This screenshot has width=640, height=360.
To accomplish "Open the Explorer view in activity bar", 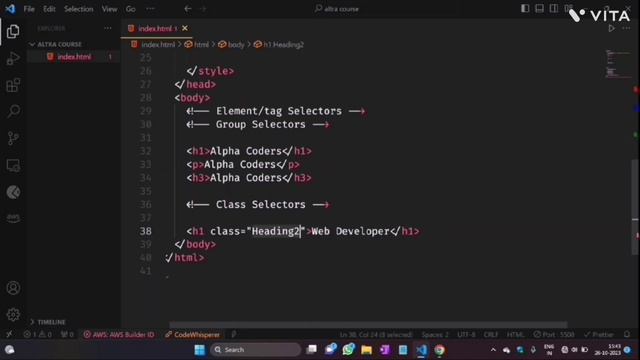I will (13, 31).
